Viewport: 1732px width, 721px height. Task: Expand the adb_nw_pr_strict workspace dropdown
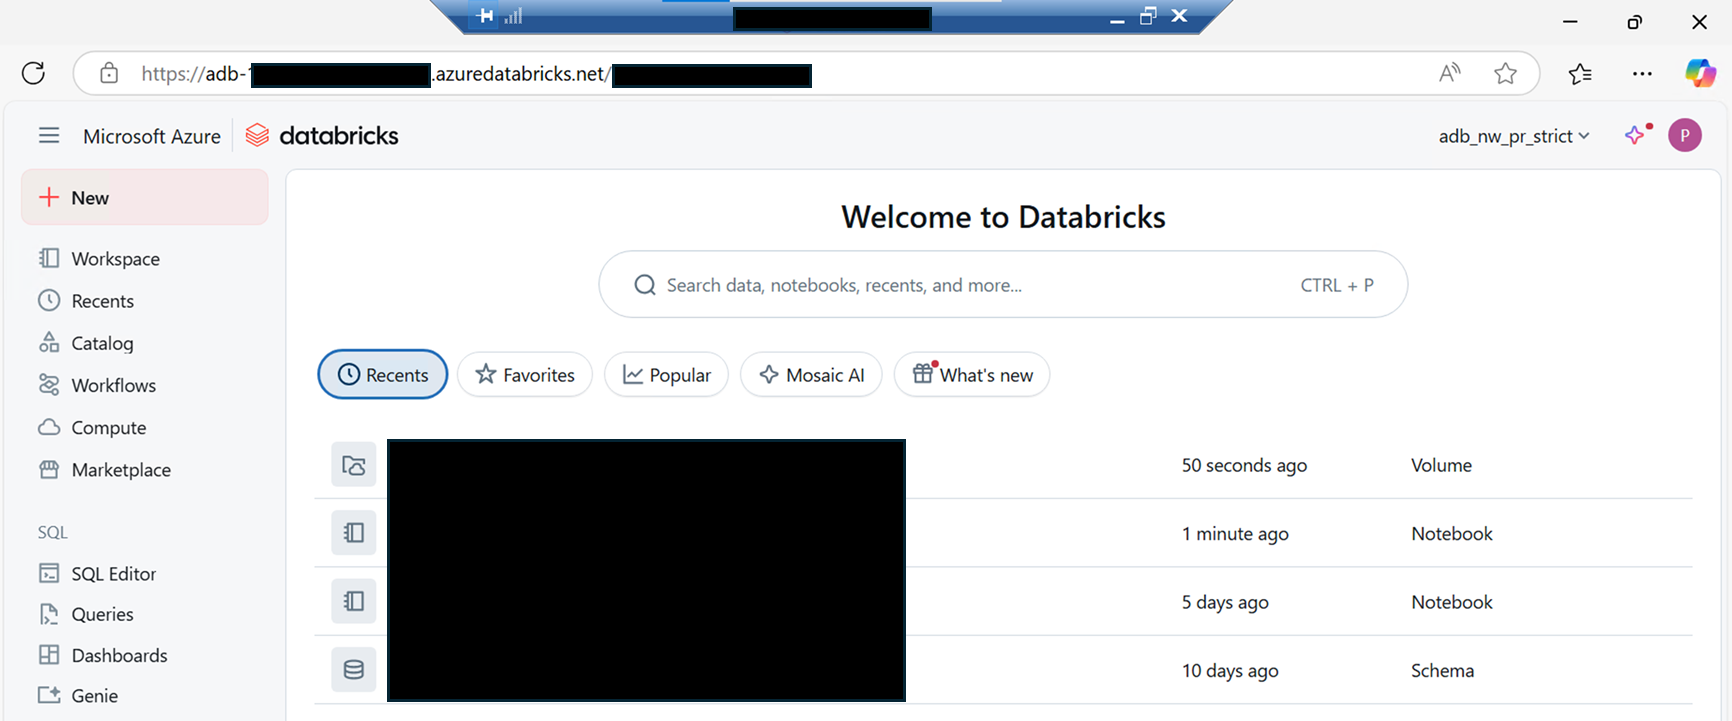1514,136
